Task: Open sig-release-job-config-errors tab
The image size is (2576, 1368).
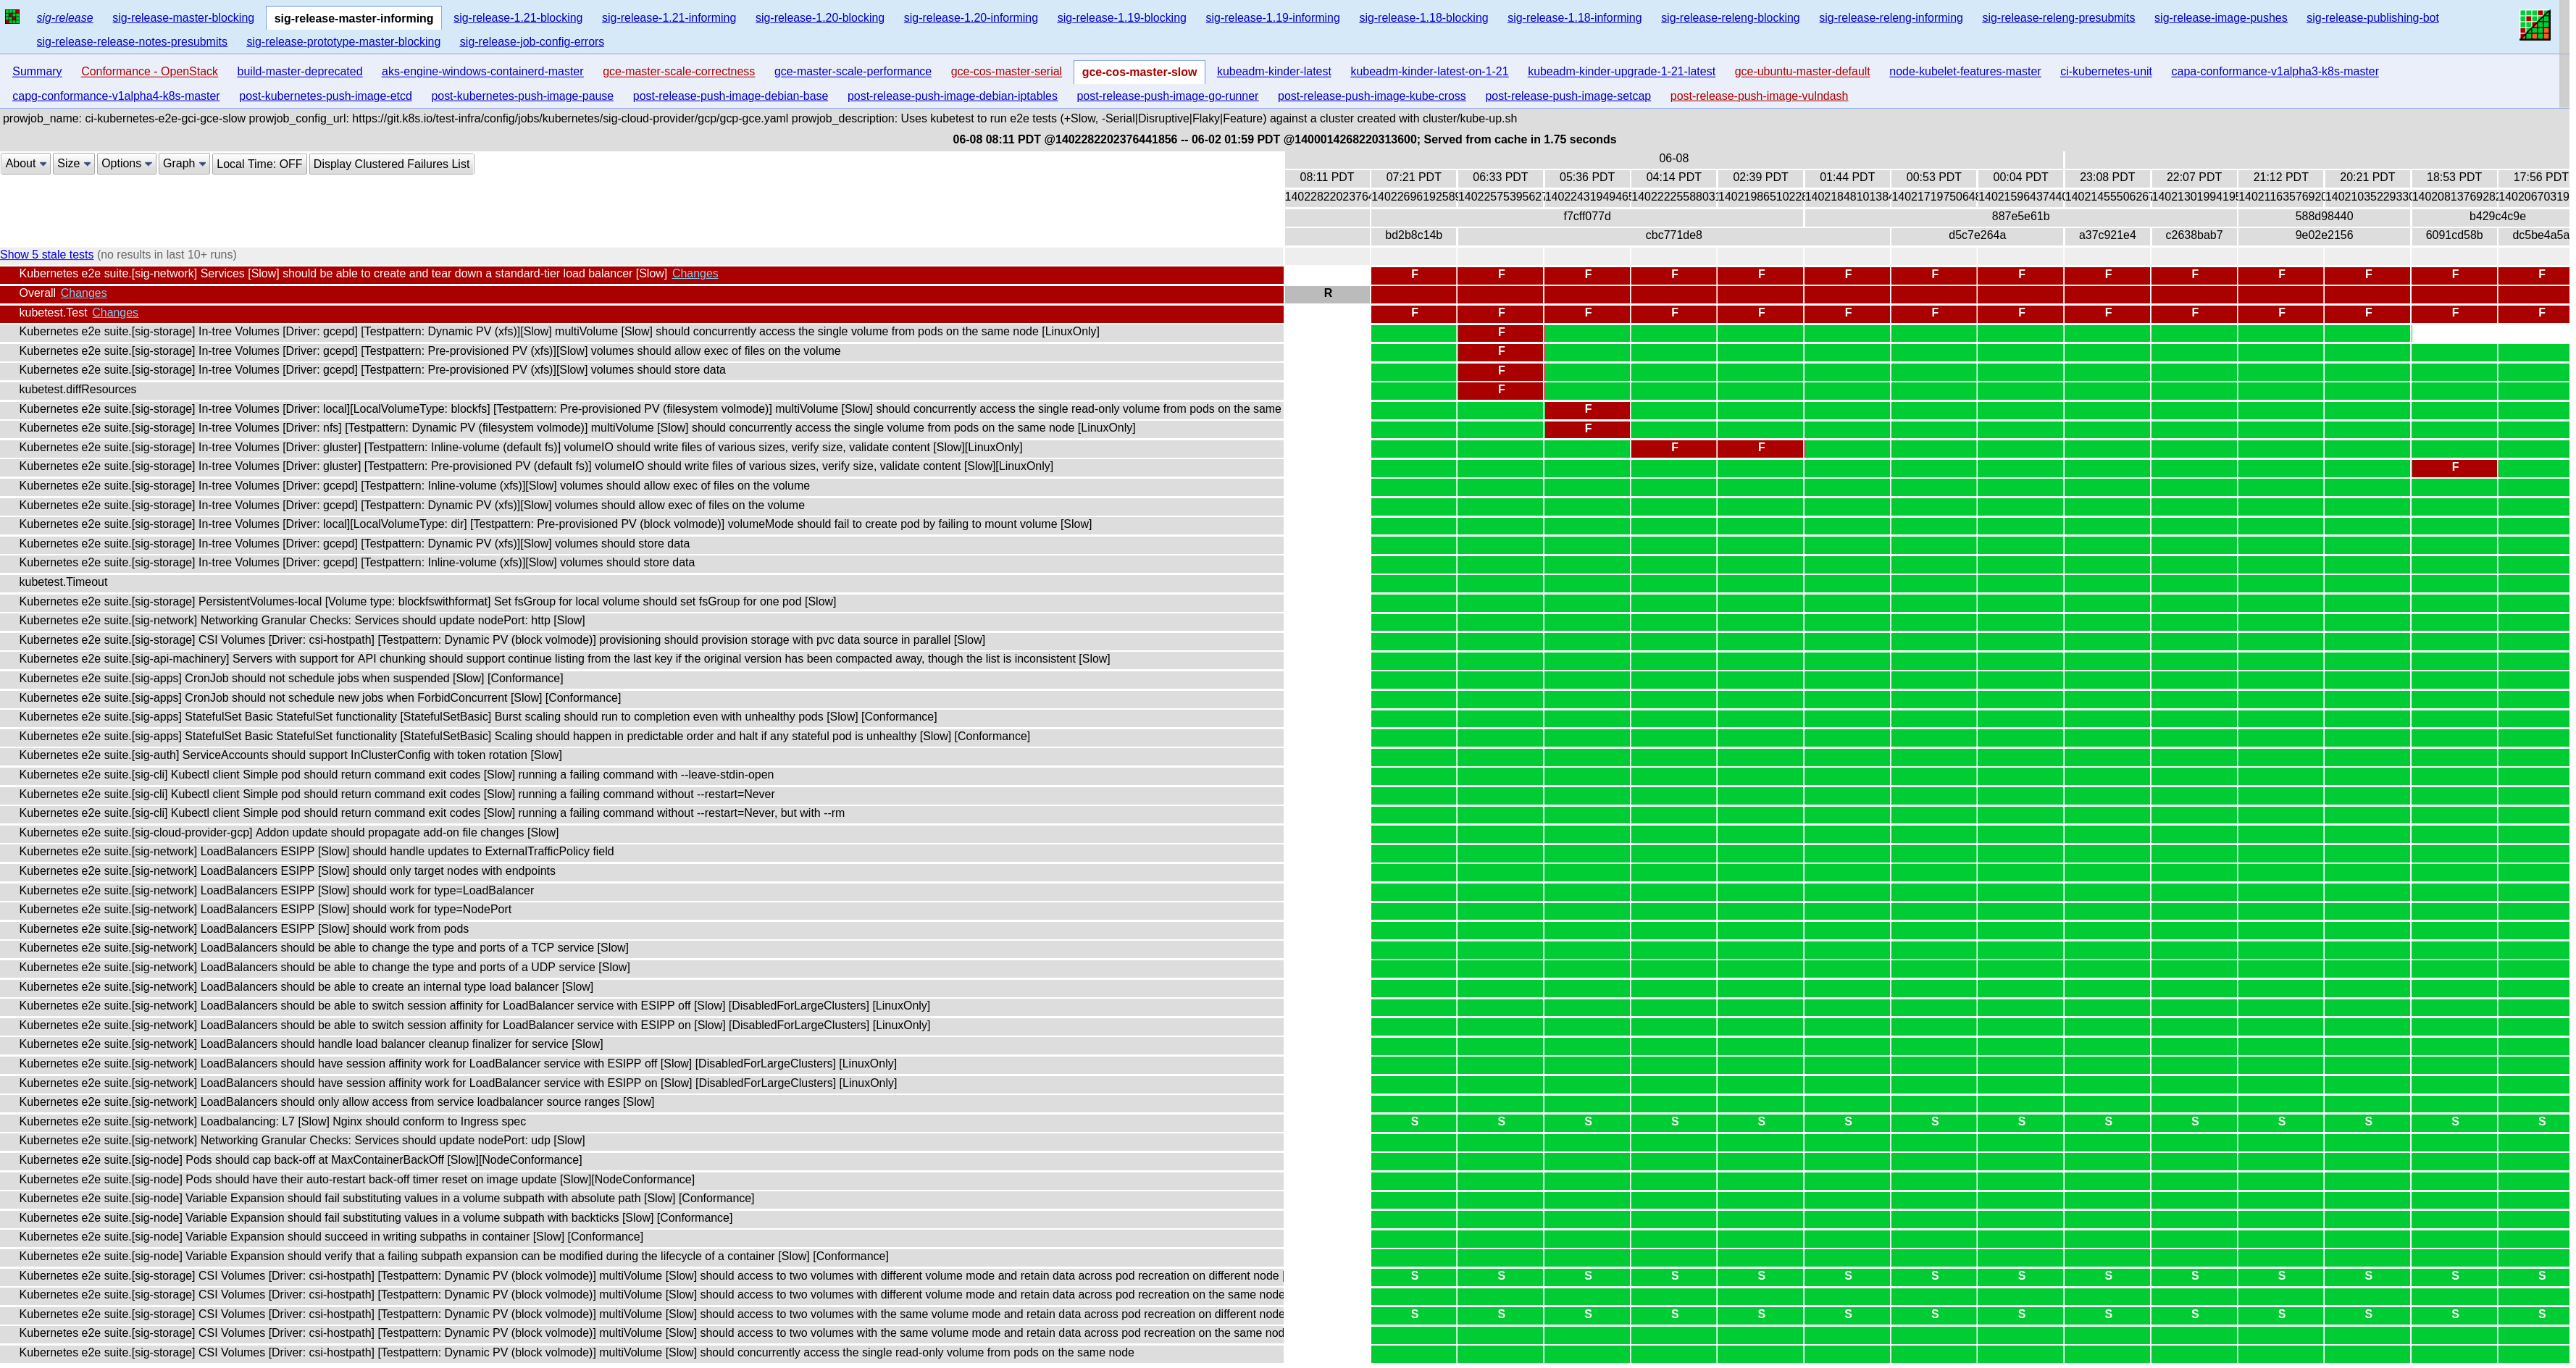Action: (x=531, y=42)
